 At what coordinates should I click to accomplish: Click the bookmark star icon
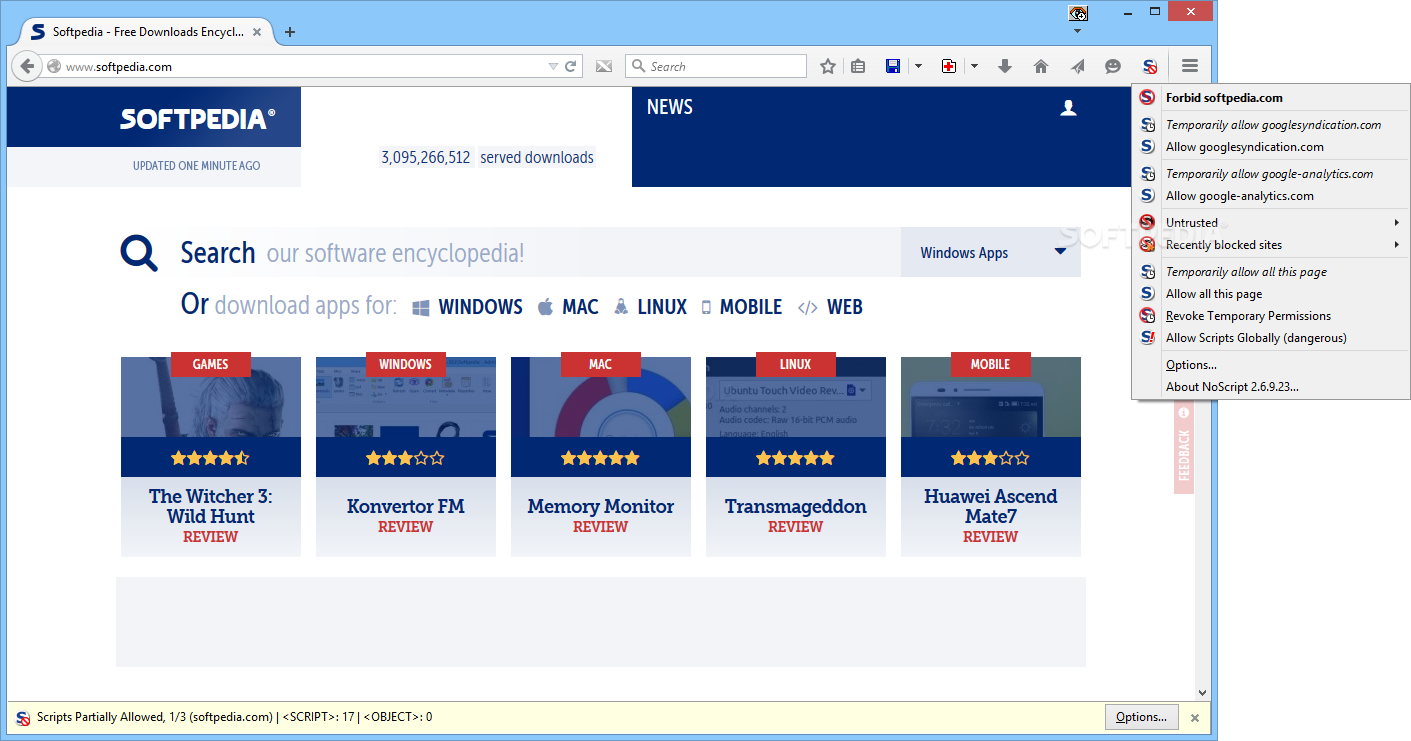828,66
